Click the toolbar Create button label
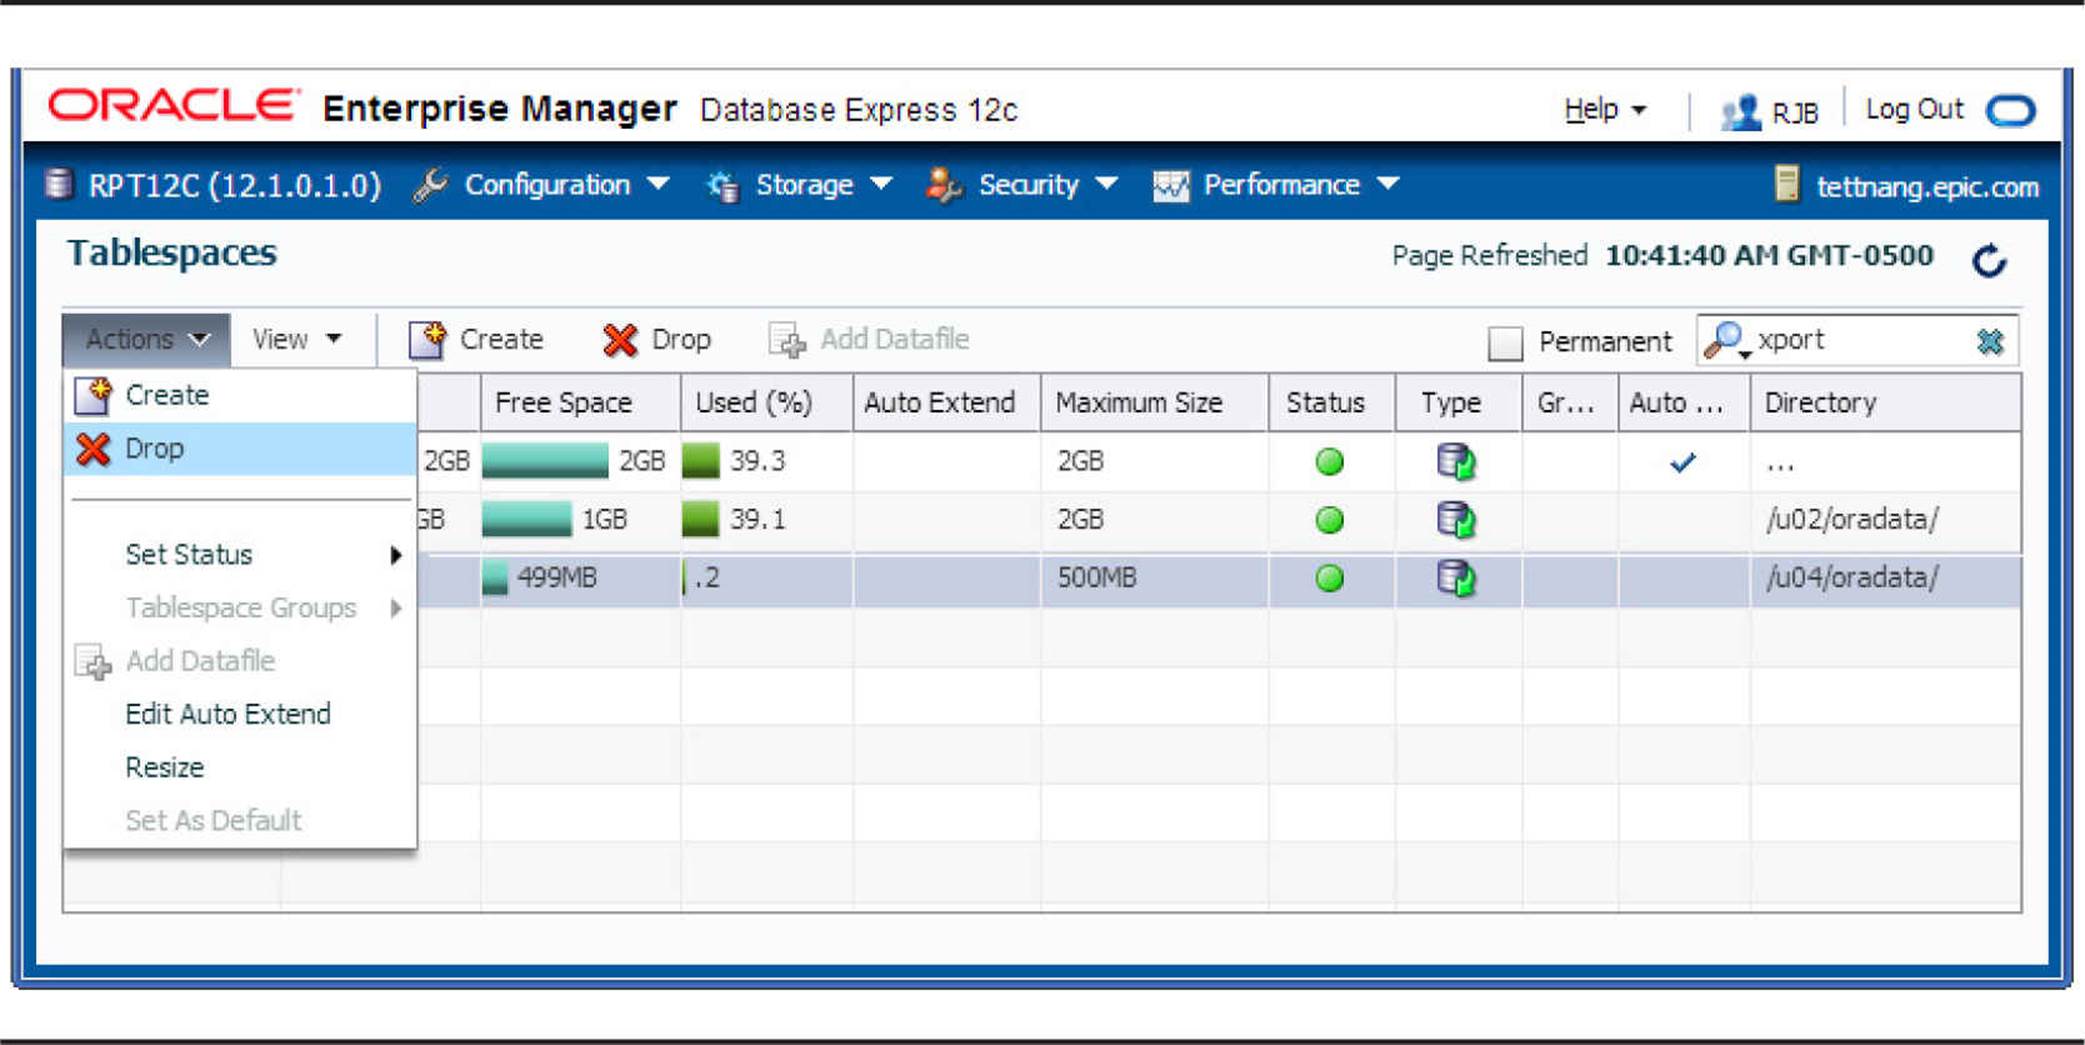Viewport: 2085px width, 1045px height. (501, 340)
